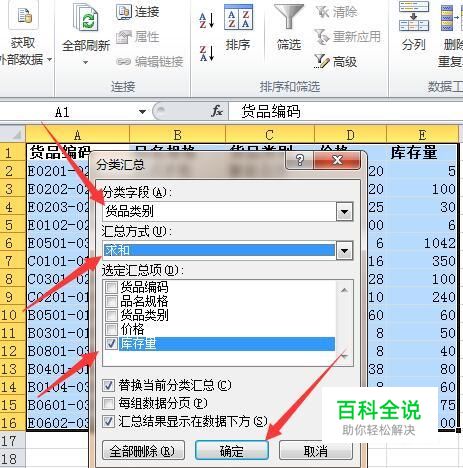463x468 pixels.
Task: Expand the Refresh All dropdown arrow
Action: click(x=85, y=62)
